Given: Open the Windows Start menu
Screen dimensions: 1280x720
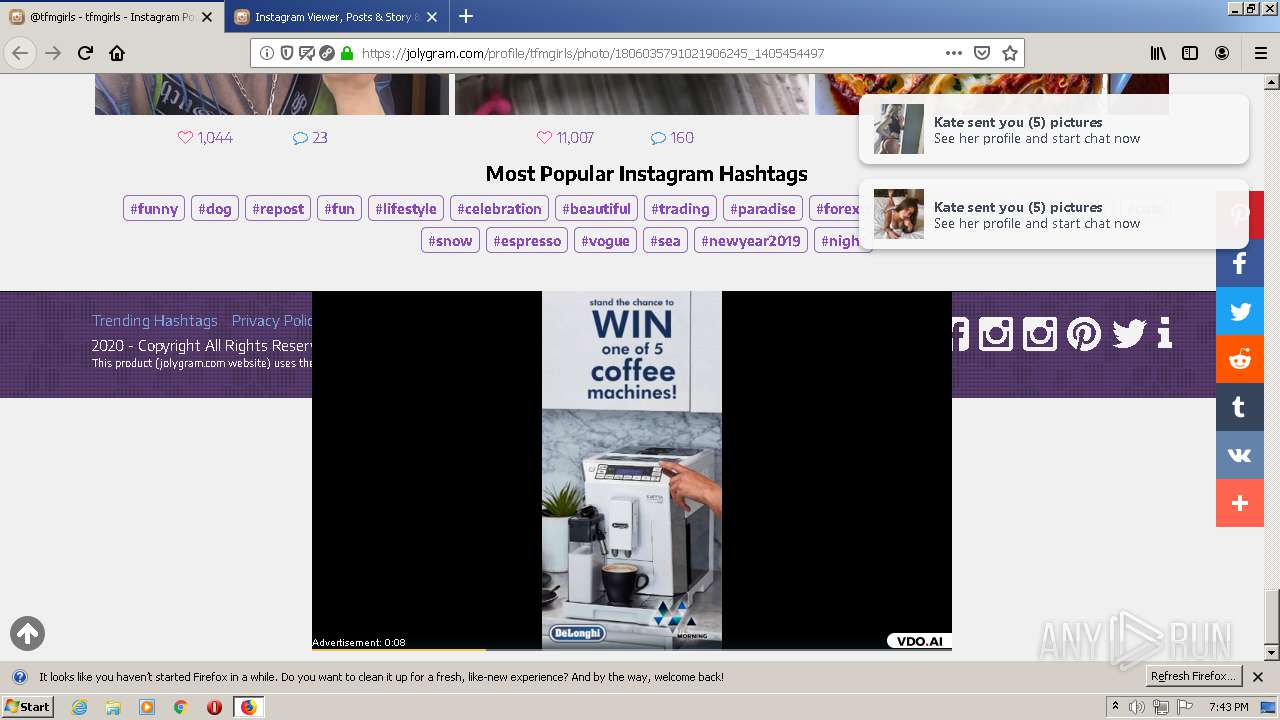Looking at the screenshot, I should tap(28, 706).
